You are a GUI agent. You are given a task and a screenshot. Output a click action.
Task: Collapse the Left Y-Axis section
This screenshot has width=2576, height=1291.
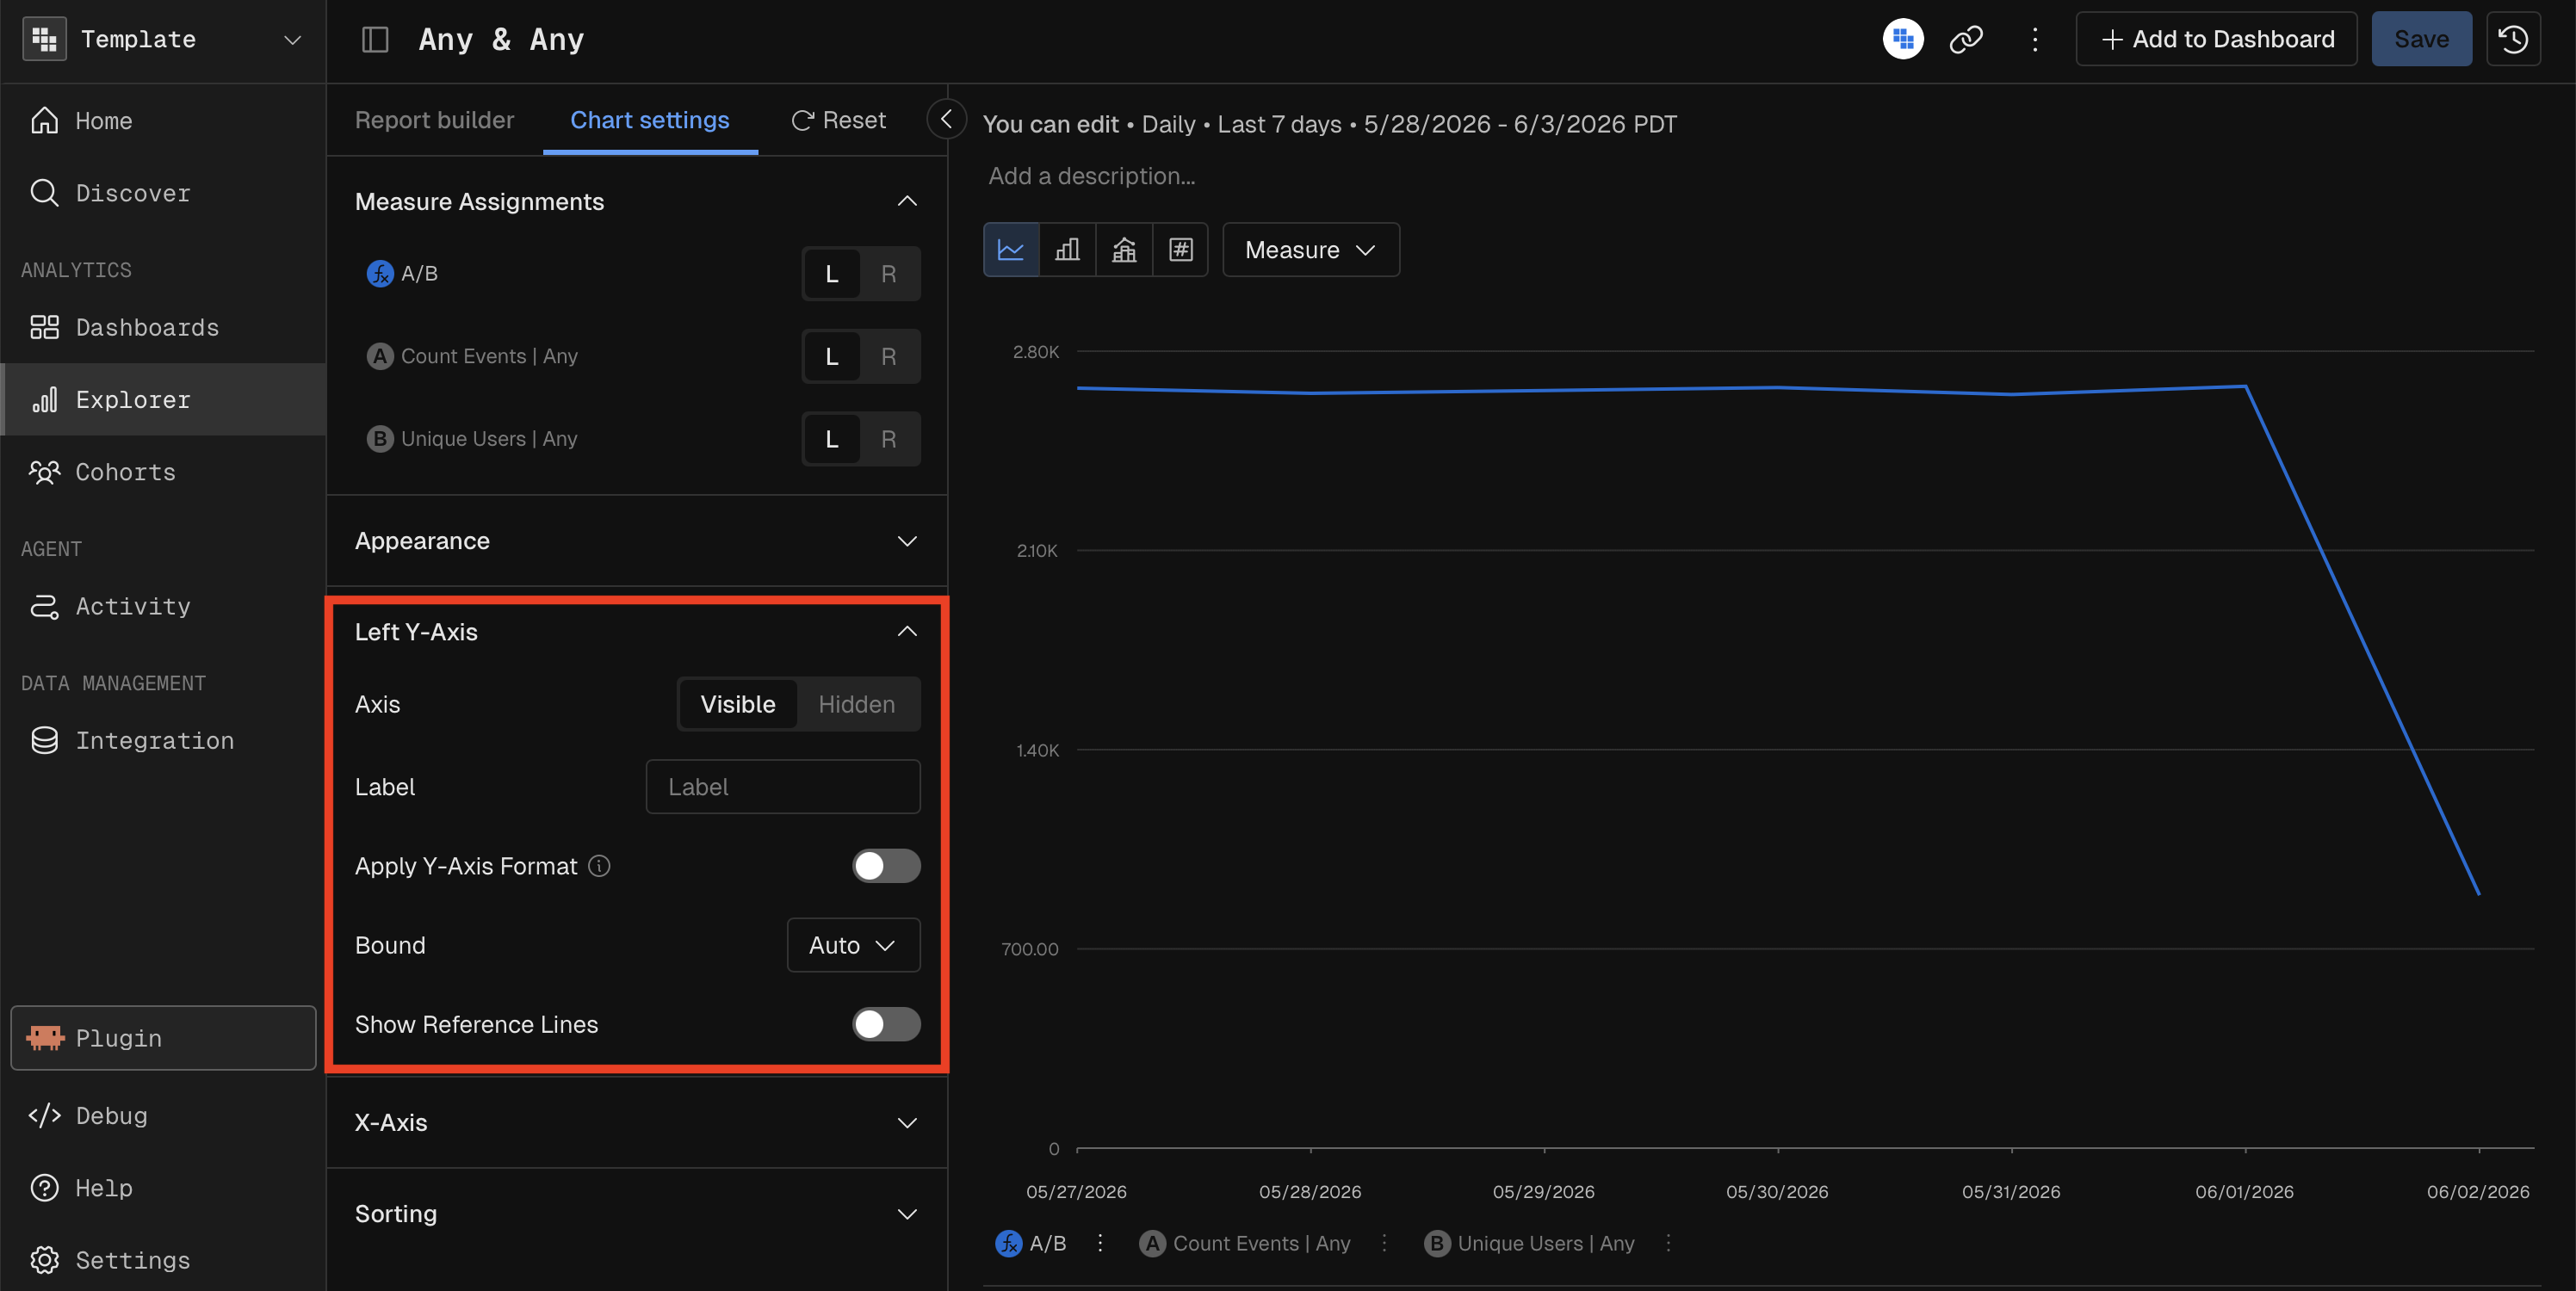click(x=907, y=631)
